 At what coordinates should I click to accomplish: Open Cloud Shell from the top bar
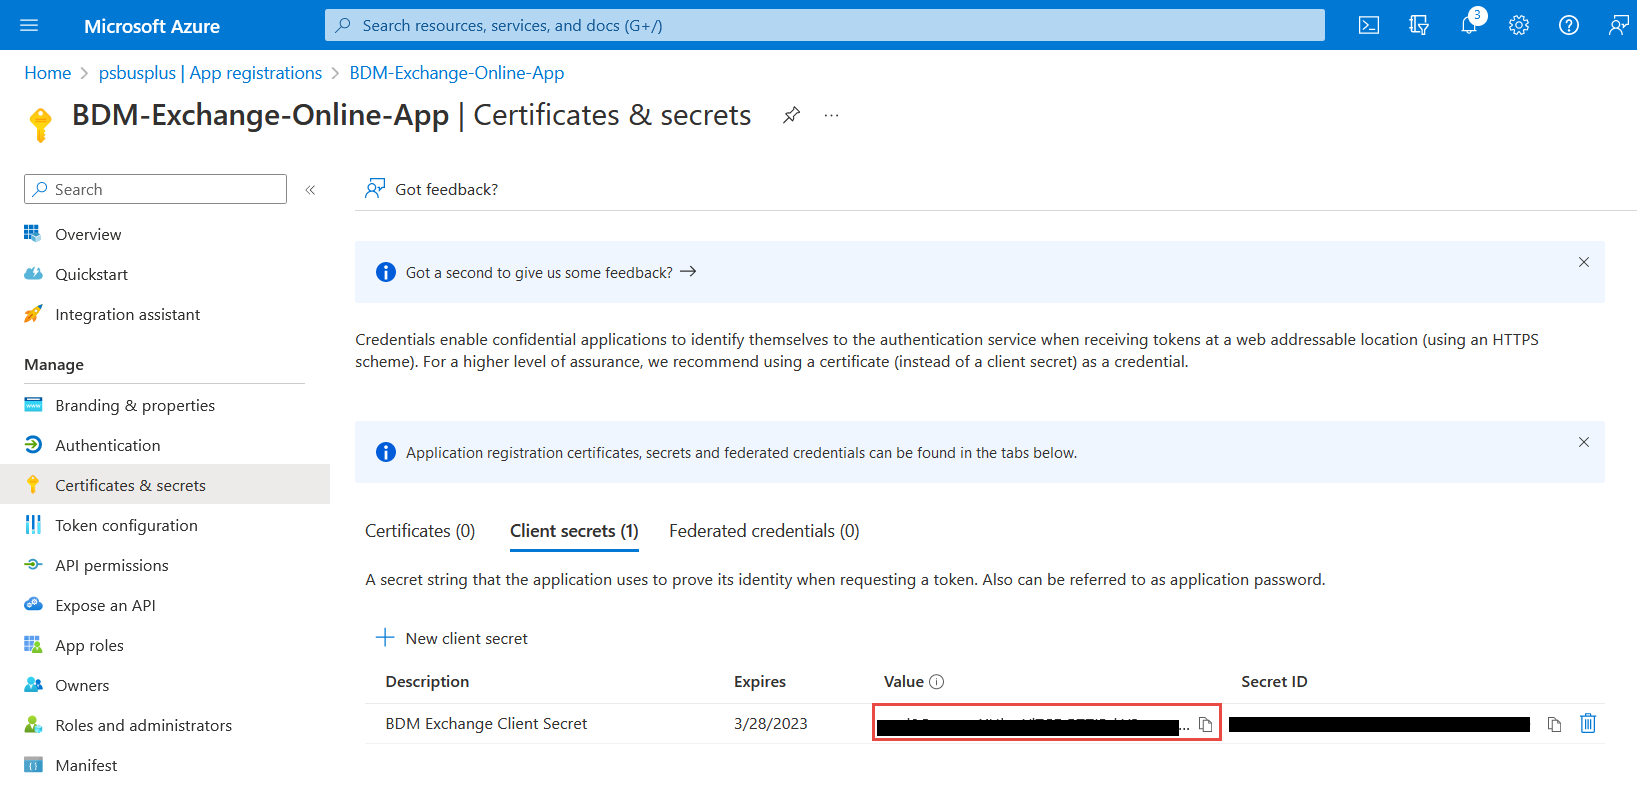[x=1369, y=26]
